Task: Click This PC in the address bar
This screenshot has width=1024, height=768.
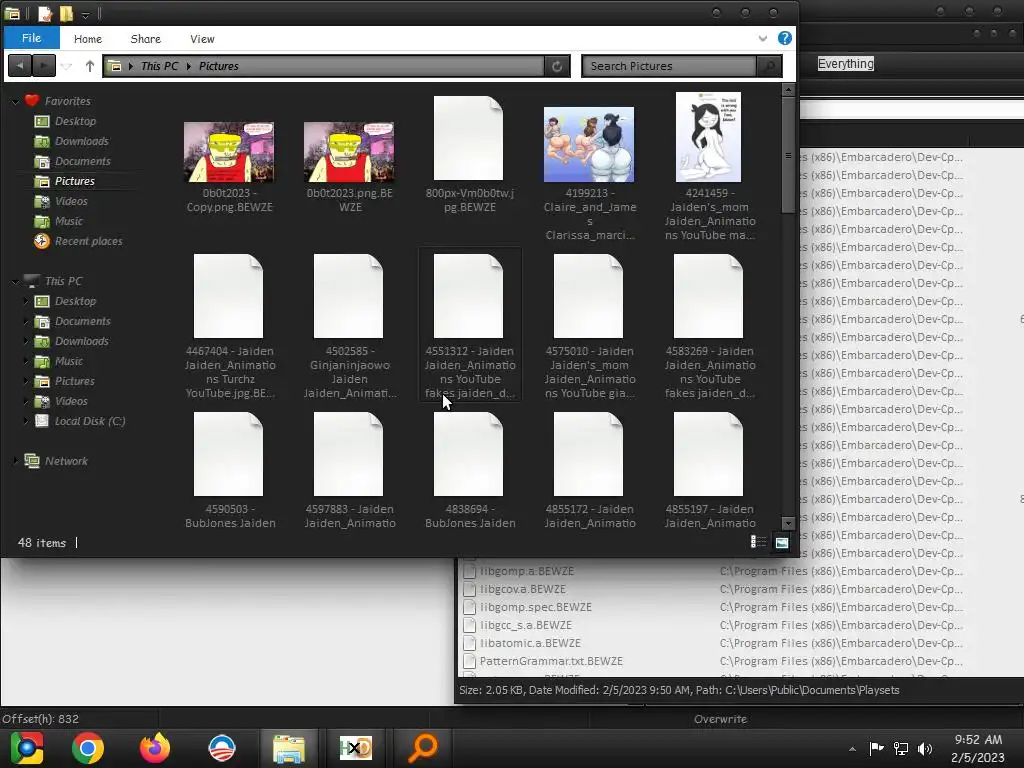Action: pos(159,66)
